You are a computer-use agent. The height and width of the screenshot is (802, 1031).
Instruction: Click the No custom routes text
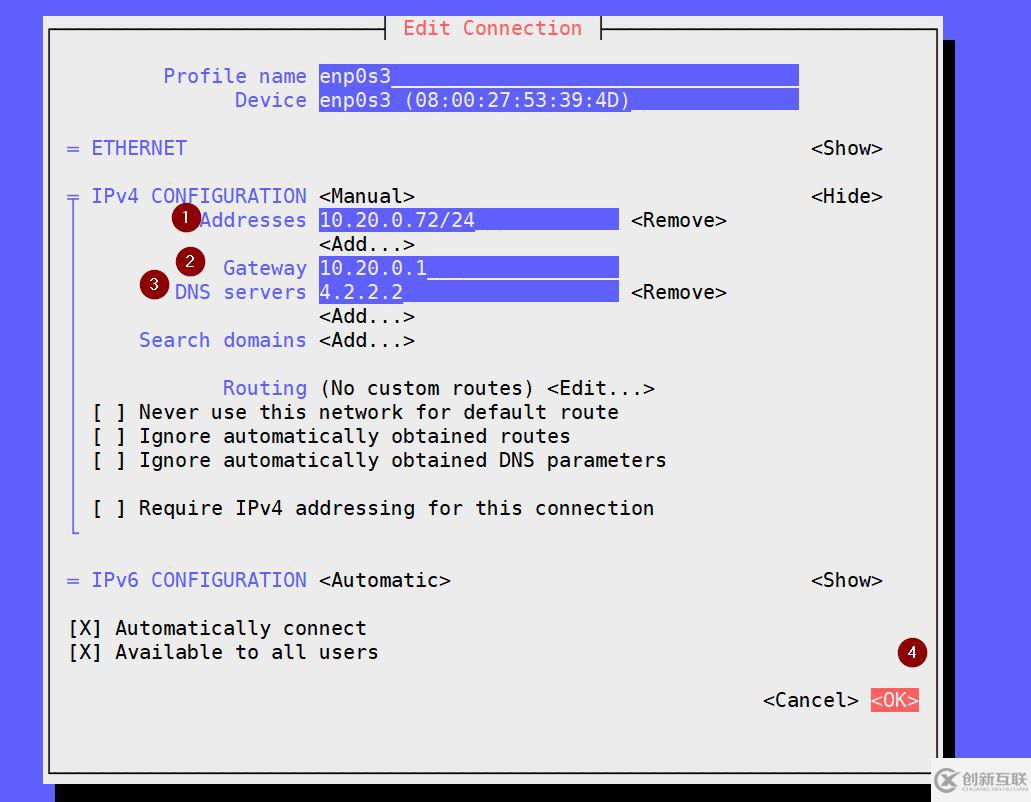pos(426,388)
